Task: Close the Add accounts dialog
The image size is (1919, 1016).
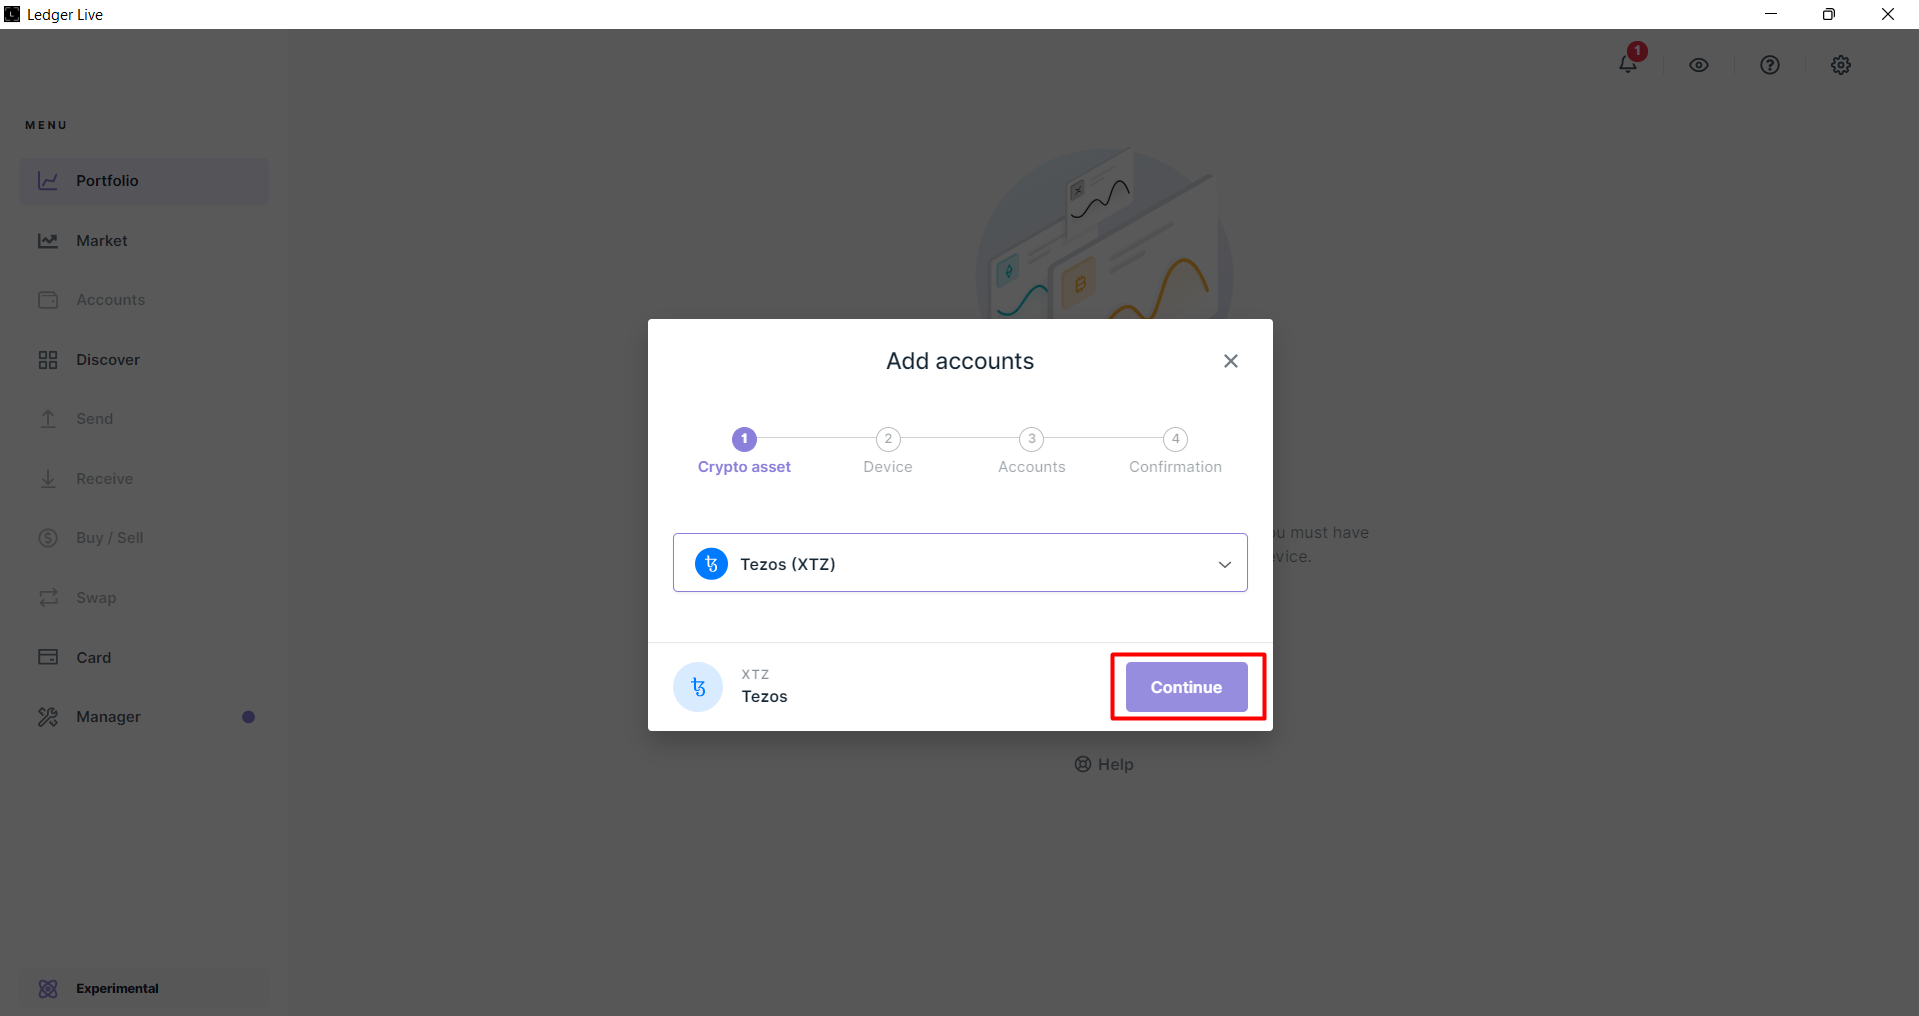Action: 1231,361
